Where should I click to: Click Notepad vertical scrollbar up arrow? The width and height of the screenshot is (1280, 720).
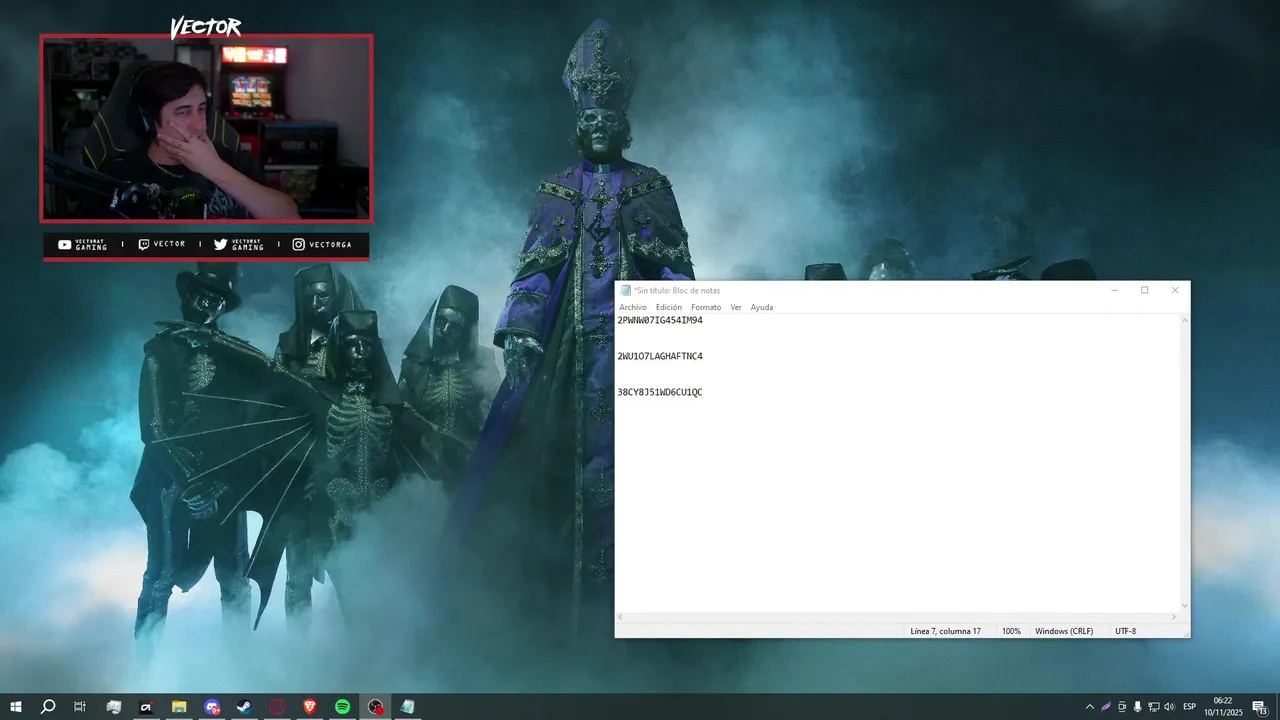1185,320
